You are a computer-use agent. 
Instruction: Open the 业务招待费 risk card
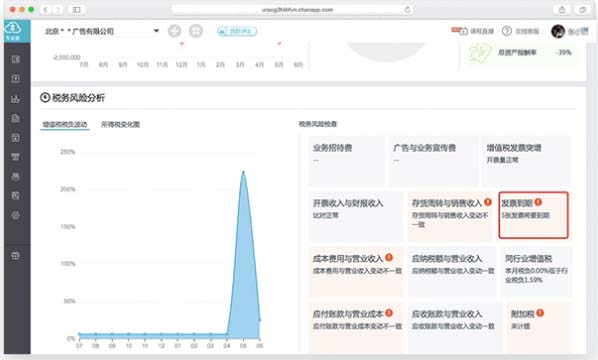point(346,161)
